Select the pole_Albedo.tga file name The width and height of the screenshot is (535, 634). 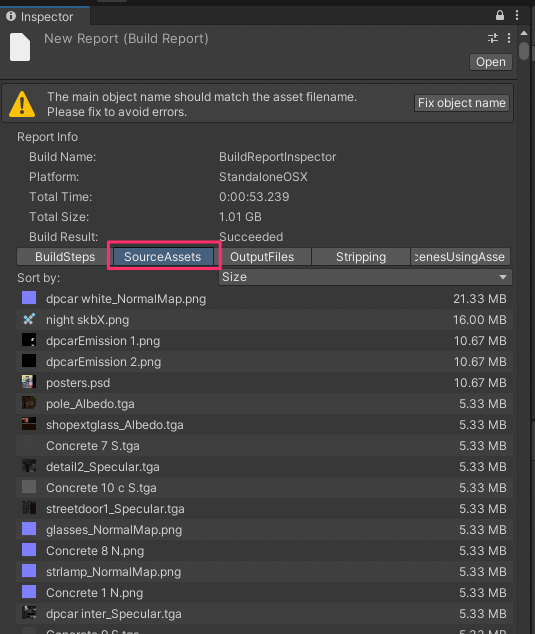tap(90, 404)
